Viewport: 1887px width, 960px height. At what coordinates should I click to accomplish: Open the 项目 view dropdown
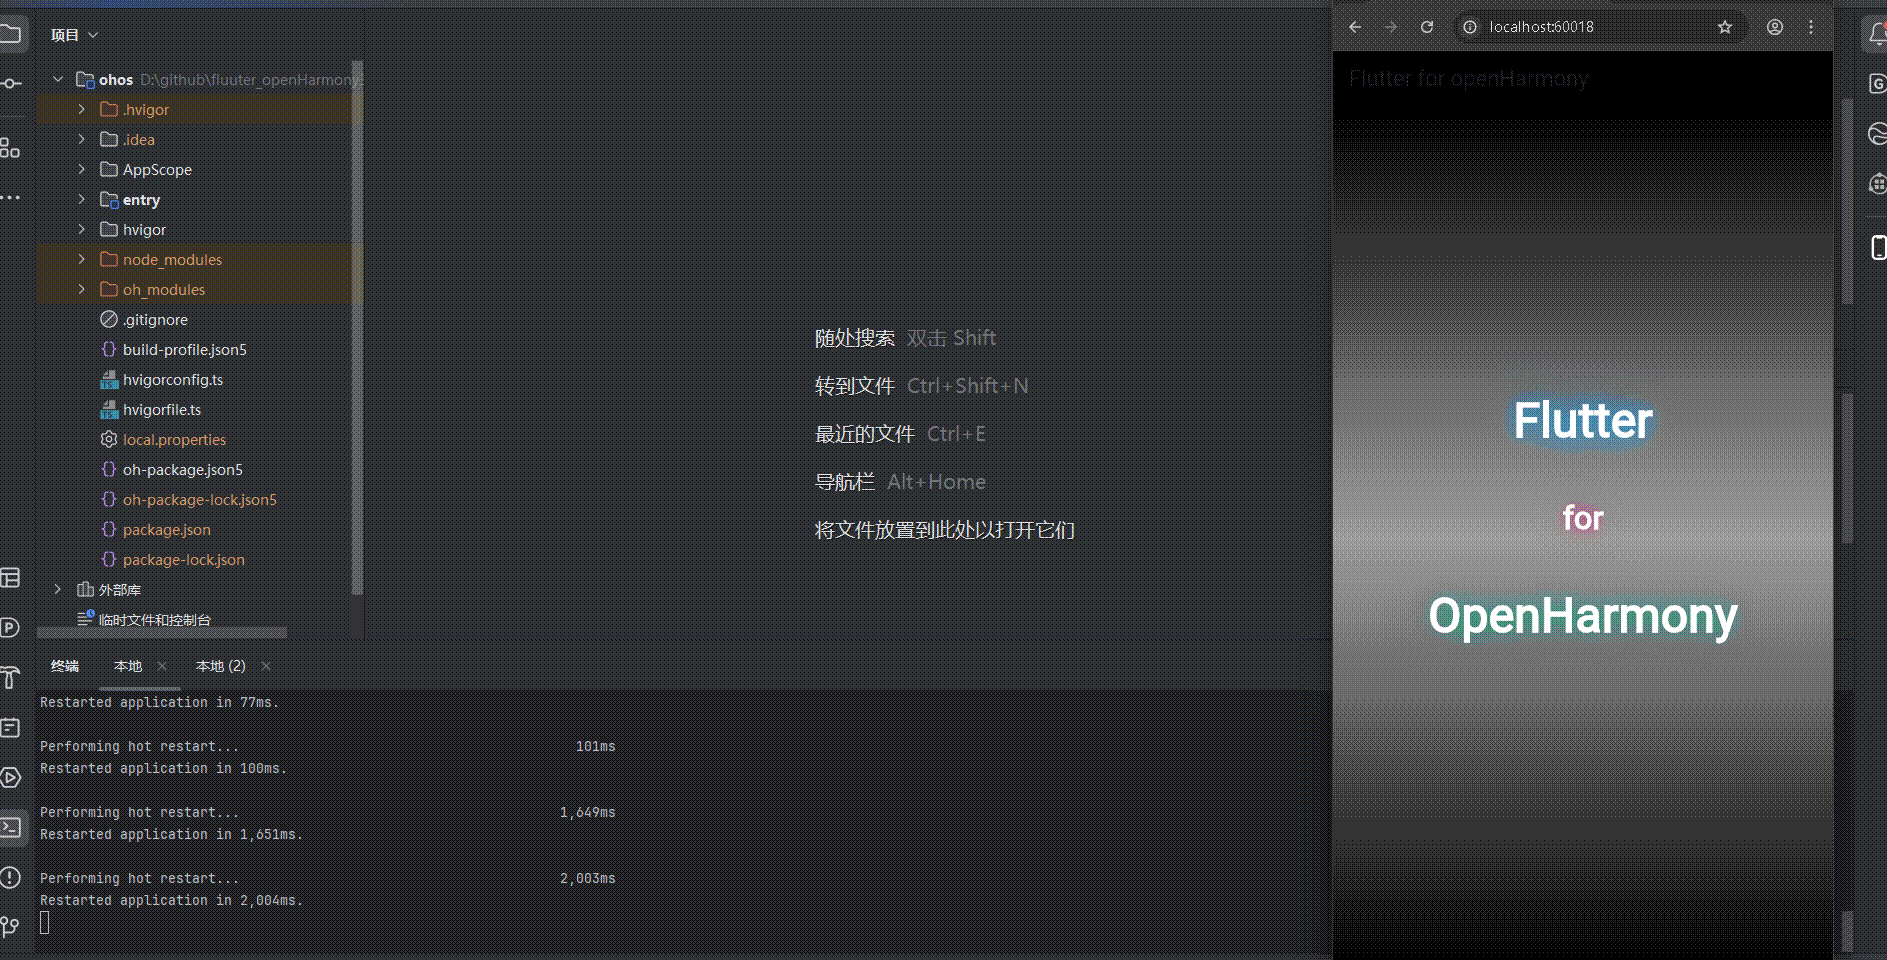pos(75,35)
